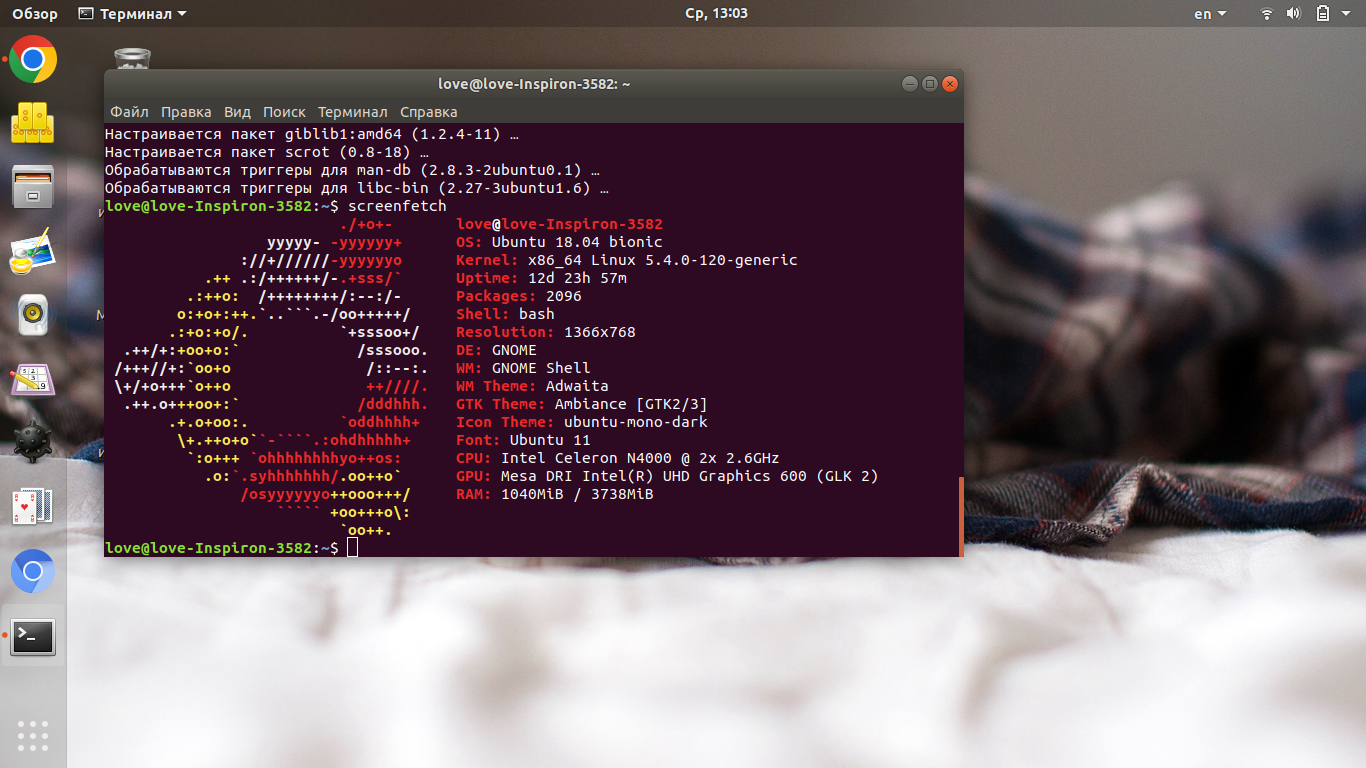The height and width of the screenshot is (768, 1366).
Task: Open the Solitaire cards game icon
Action: (x=33, y=507)
